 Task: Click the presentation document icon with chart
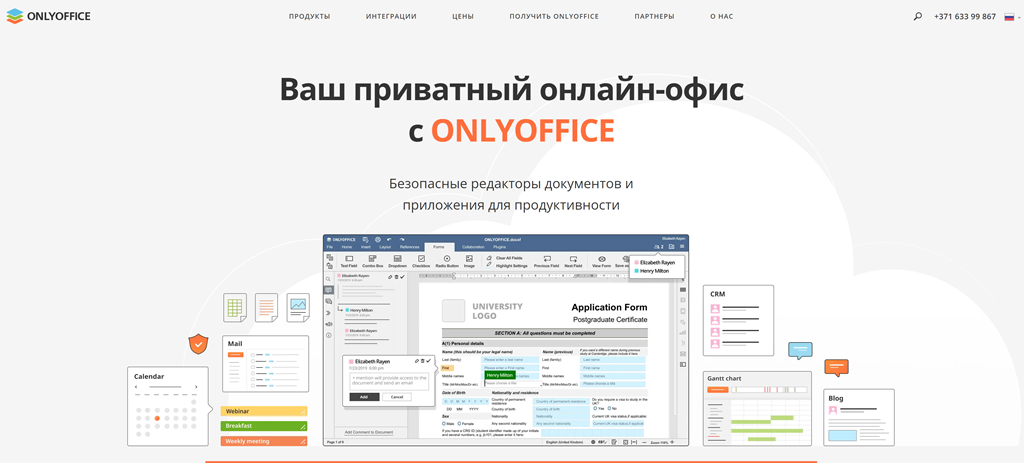tap(298, 307)
